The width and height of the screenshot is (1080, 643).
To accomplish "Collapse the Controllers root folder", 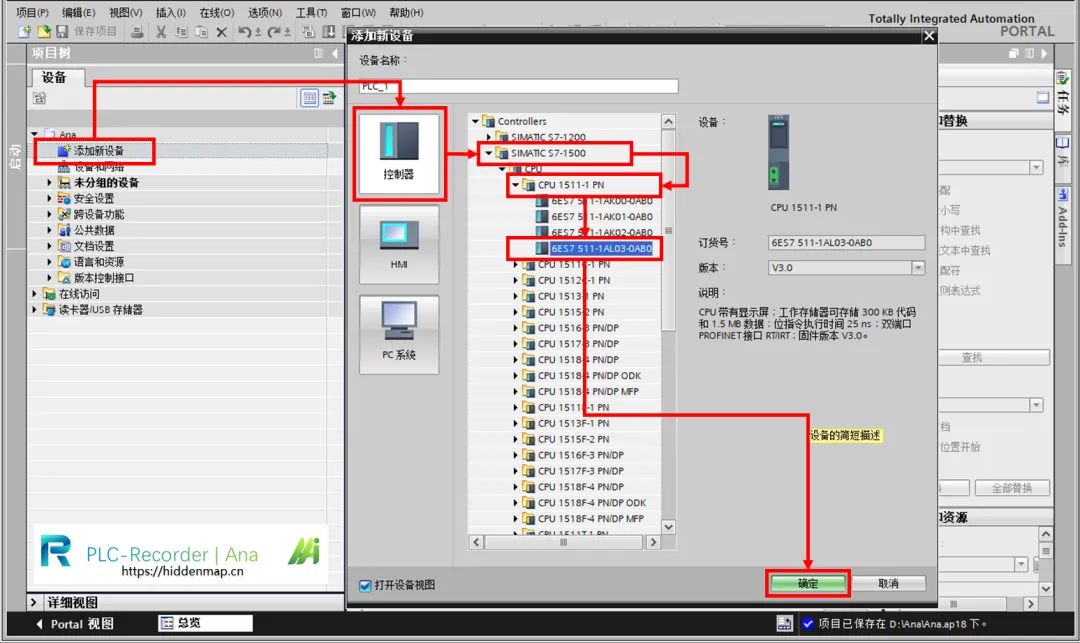I will [x=475, y=121].
